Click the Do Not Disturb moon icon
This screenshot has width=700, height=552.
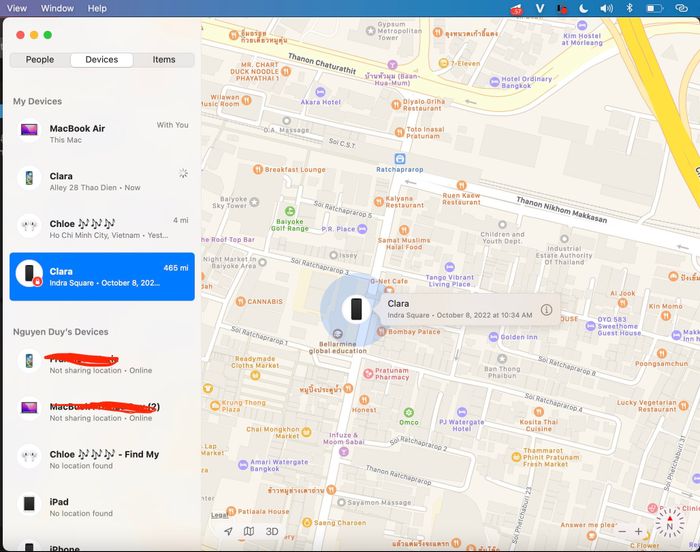(583, 8)
